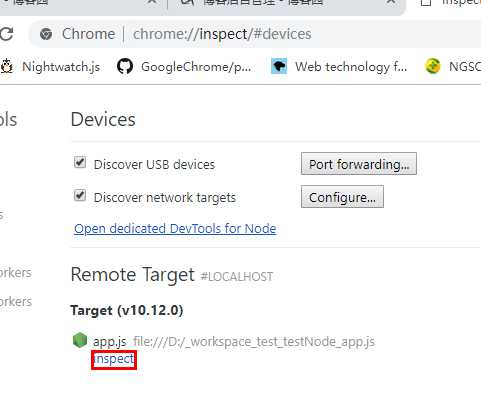
Task: Click the inspect link under app.js
Action: click(x=114, y=359)
